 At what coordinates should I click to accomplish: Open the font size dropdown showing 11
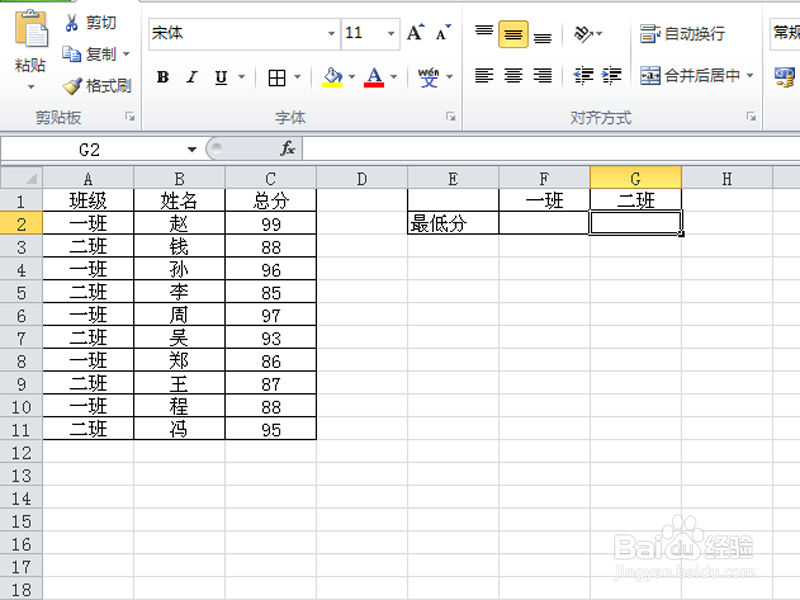point(391,34)
